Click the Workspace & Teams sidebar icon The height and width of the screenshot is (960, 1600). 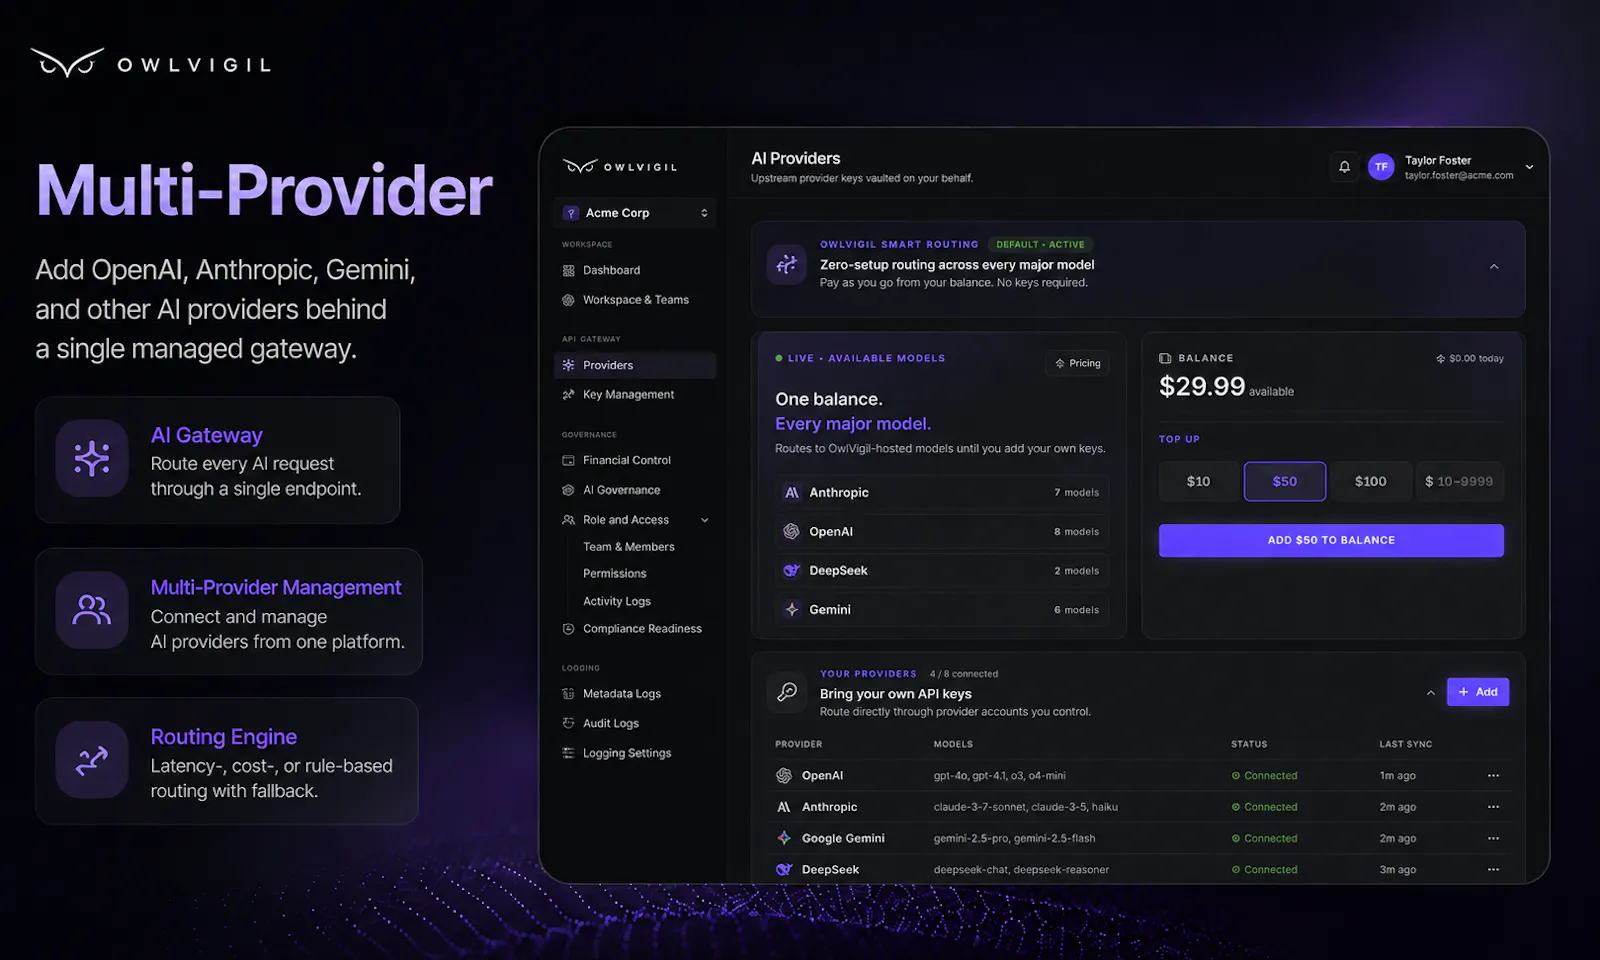pyautogui.click(x=569, y=300)
